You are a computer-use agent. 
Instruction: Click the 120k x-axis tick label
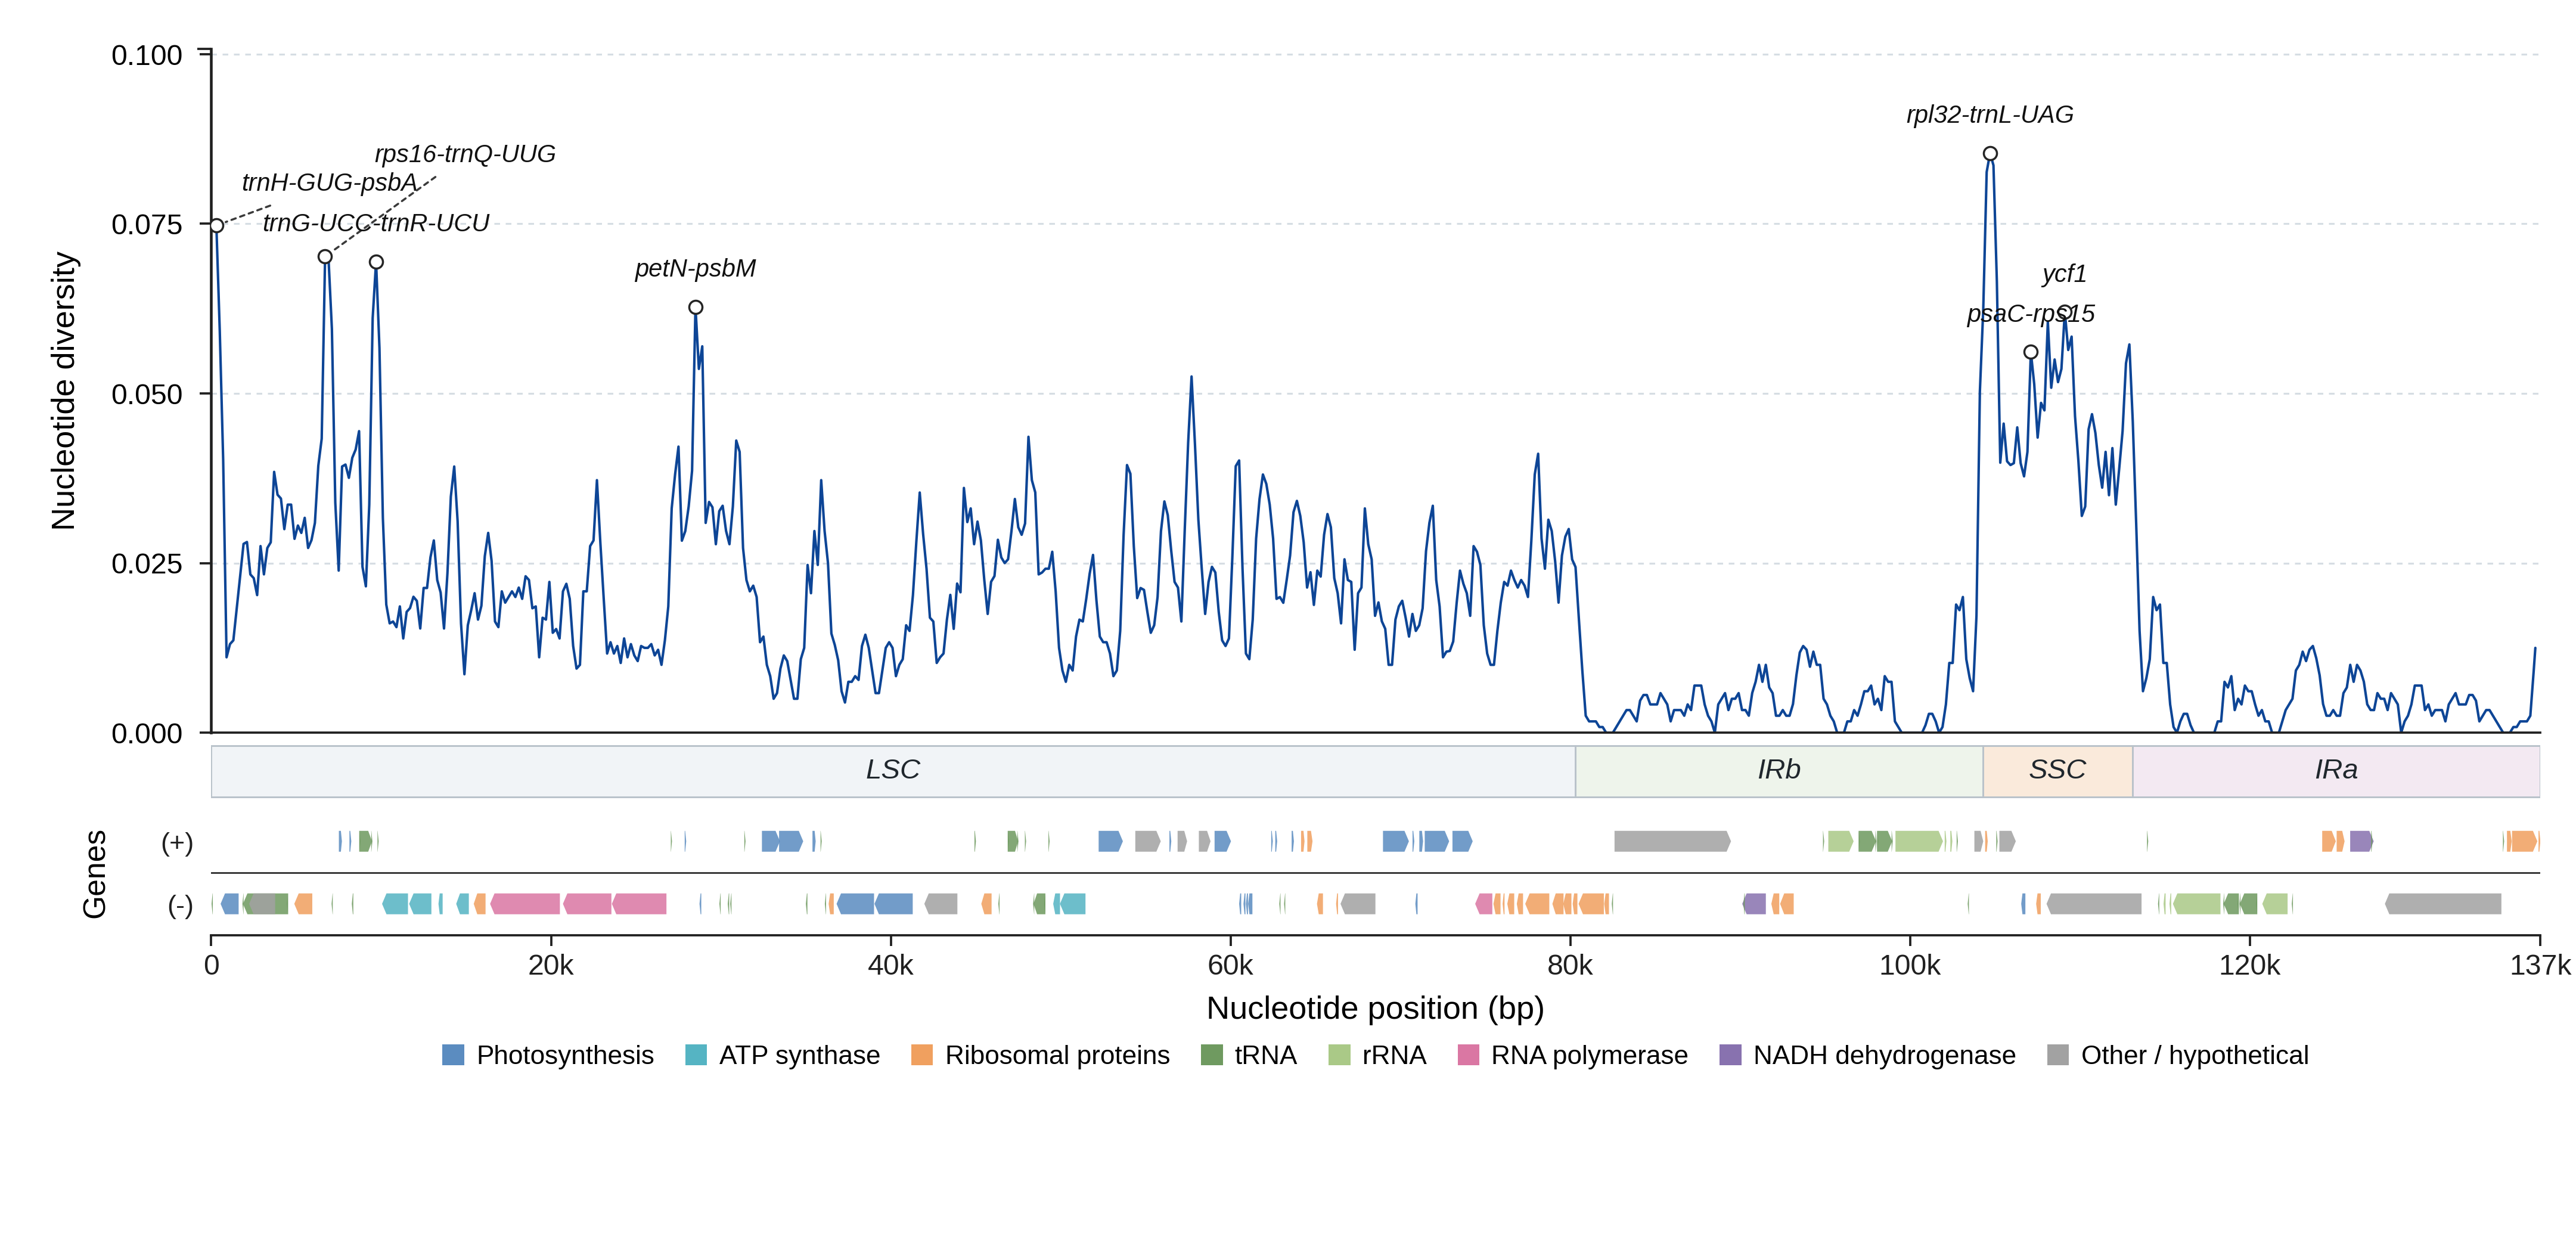(2250, 965)
